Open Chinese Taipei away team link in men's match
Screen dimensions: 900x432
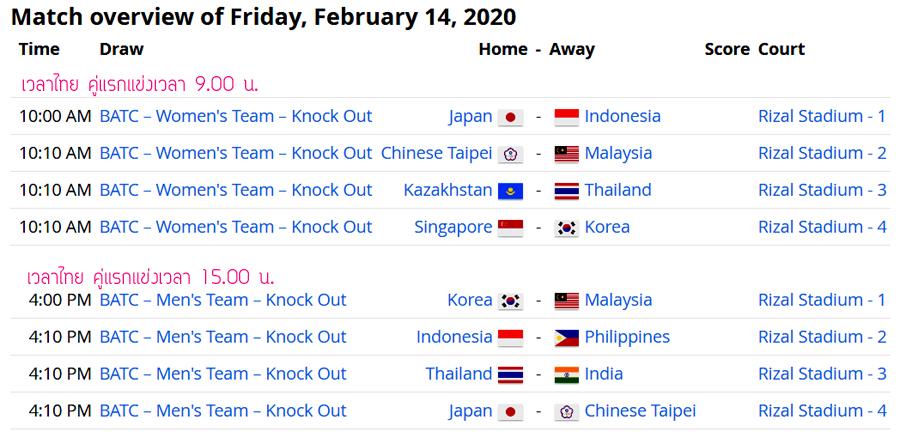tap(640, 411)
